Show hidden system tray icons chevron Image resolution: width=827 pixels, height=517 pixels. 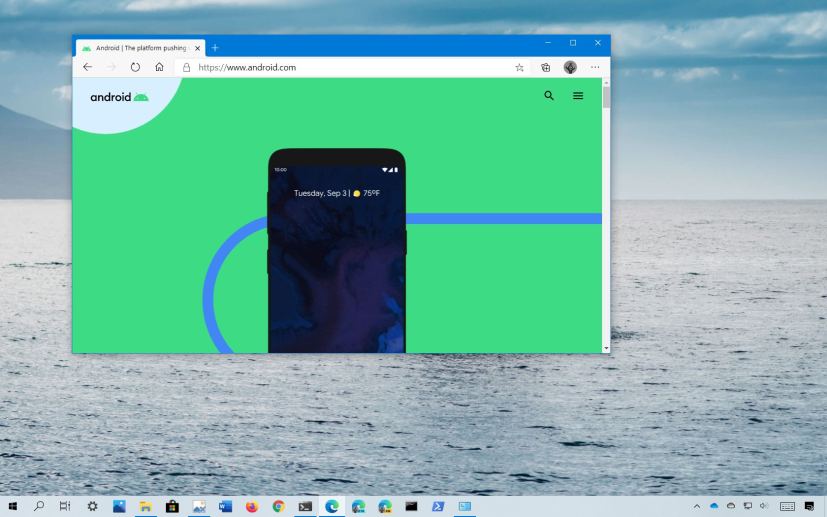pos(697,506)
